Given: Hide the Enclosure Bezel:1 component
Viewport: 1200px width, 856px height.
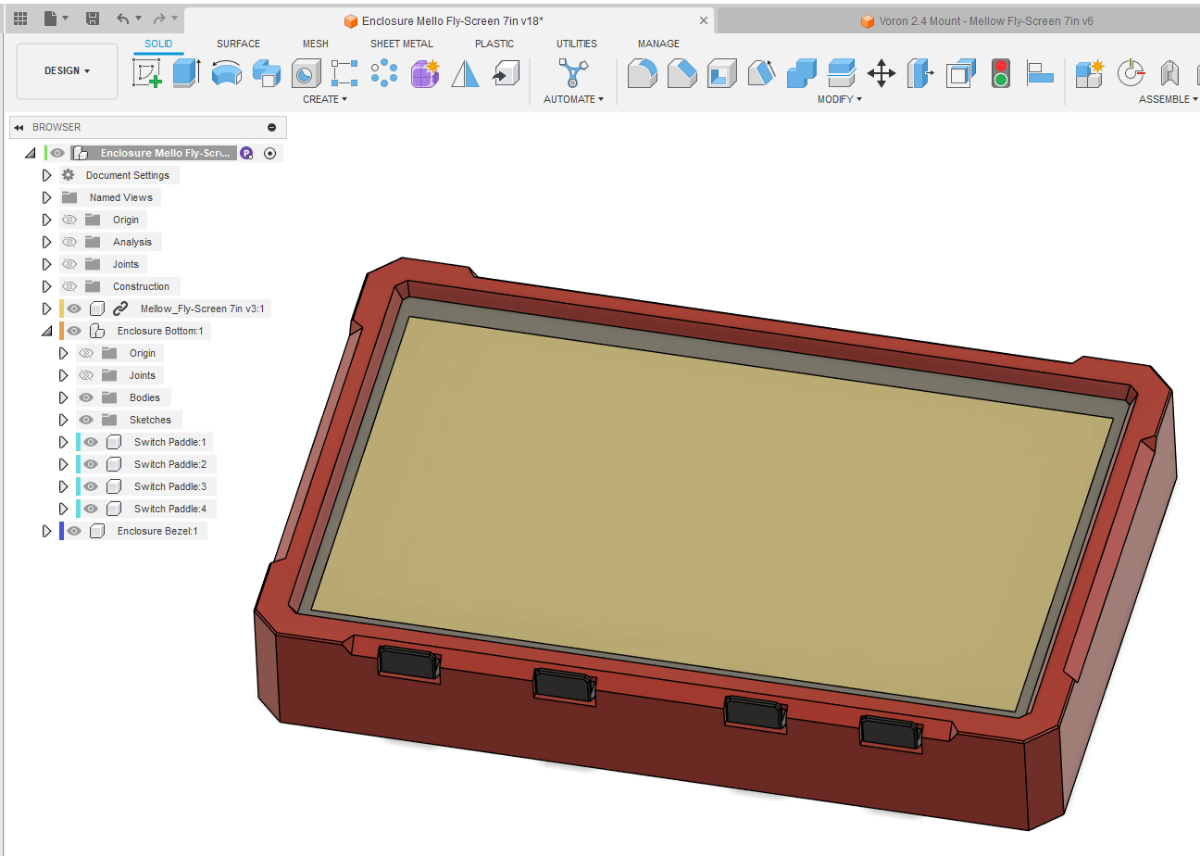Looking at the screenshot, I should coord(74,531).
